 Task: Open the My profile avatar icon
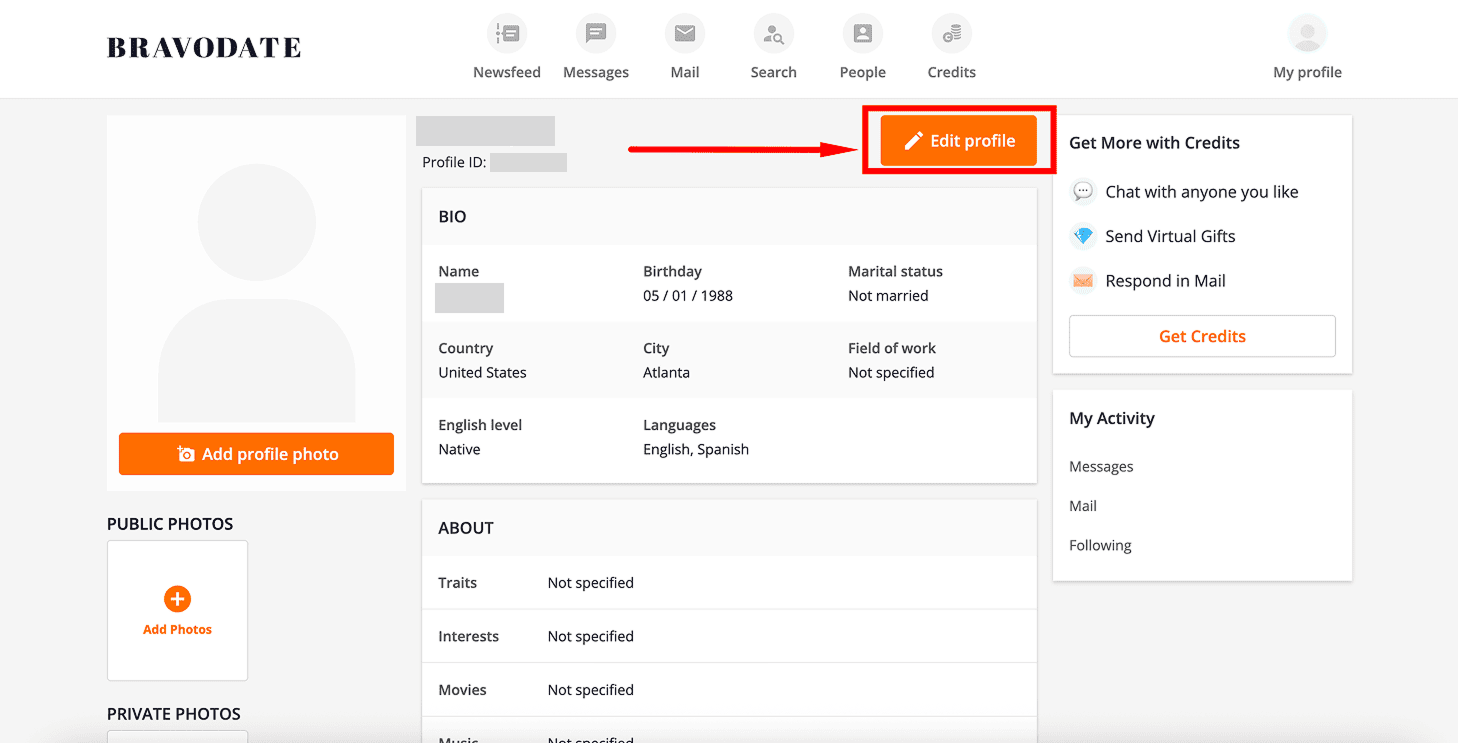click(x=1307, y=32)
